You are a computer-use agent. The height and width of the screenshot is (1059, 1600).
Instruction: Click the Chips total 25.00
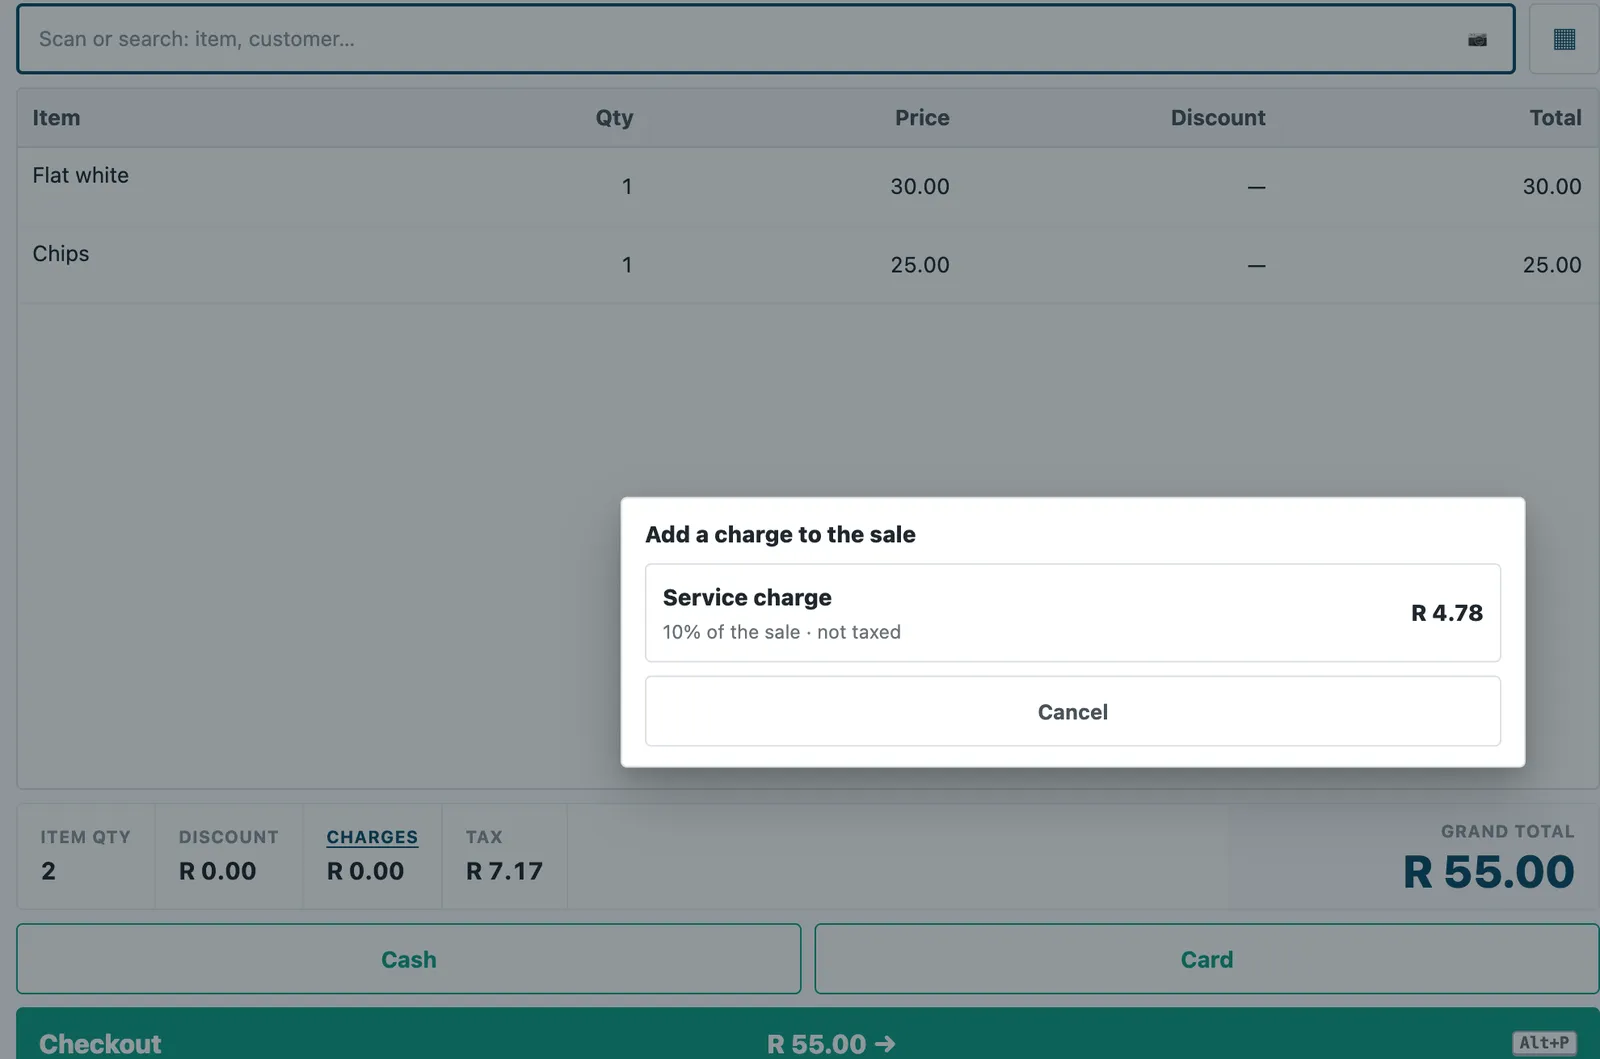(1552, 265)
